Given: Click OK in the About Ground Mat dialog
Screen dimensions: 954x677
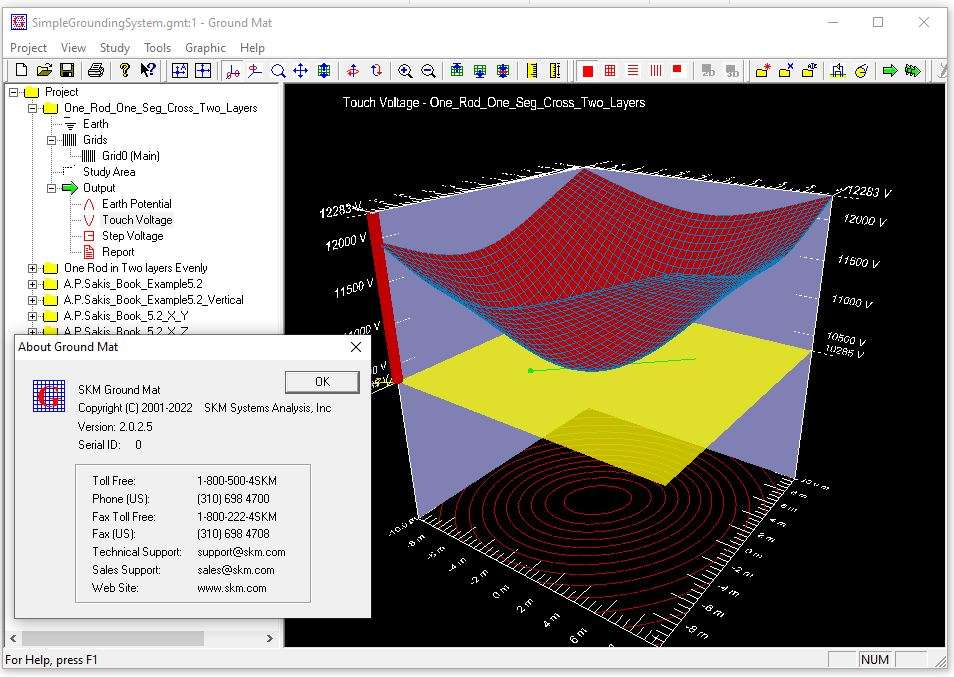Looking at the screenshot, I should pos(322,382).
